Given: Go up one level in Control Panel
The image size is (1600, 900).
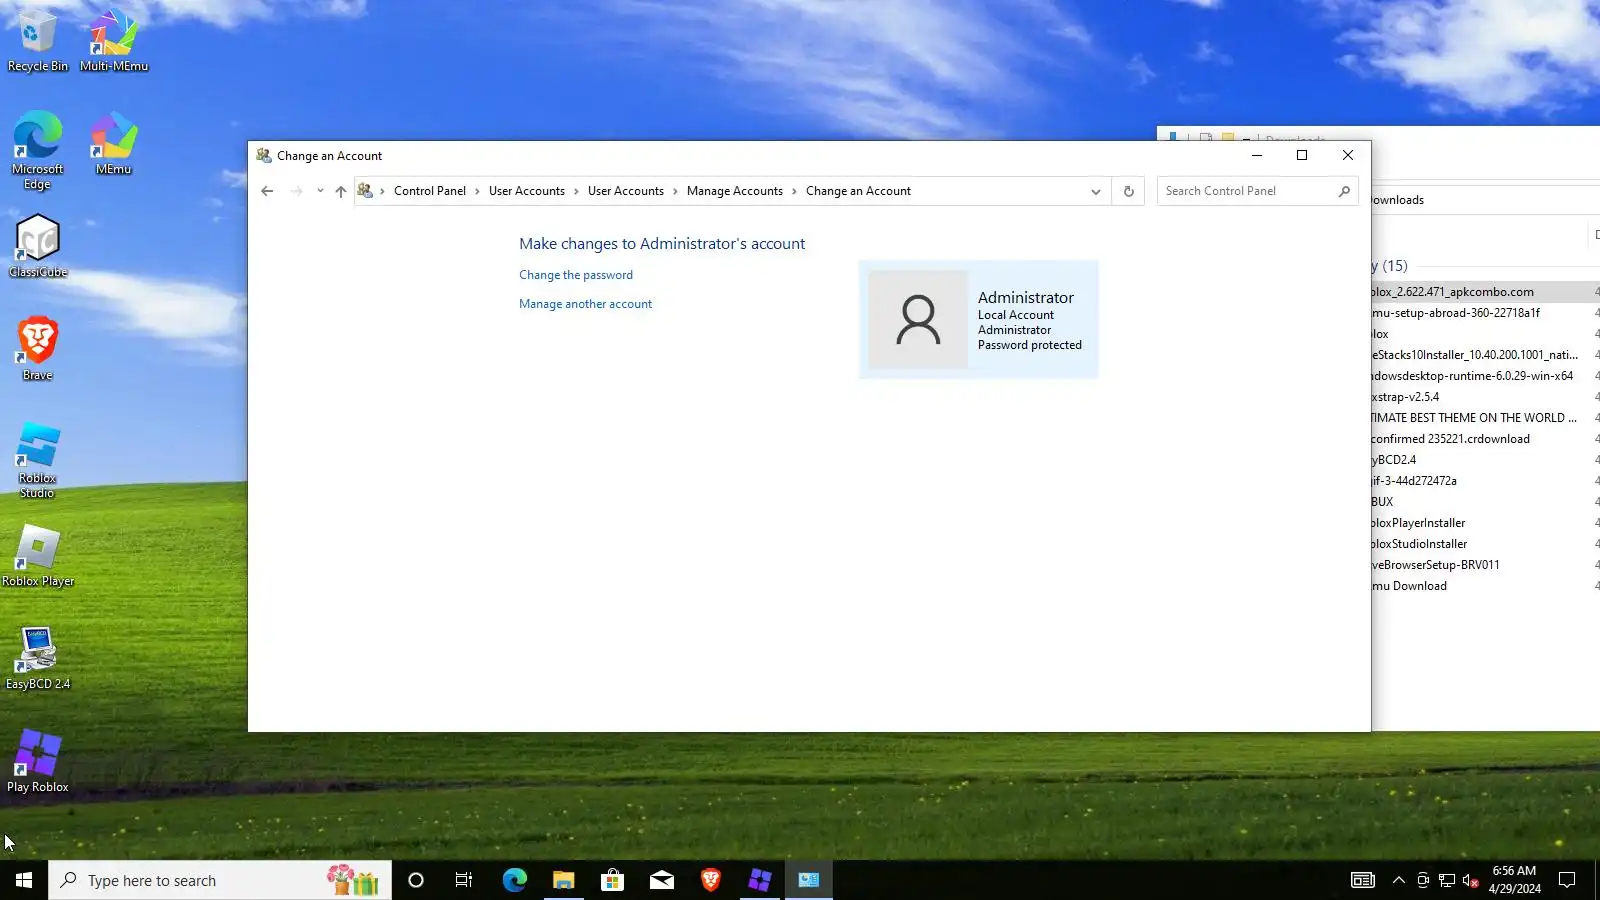Looking at the screenshot, I should (341, 191).
